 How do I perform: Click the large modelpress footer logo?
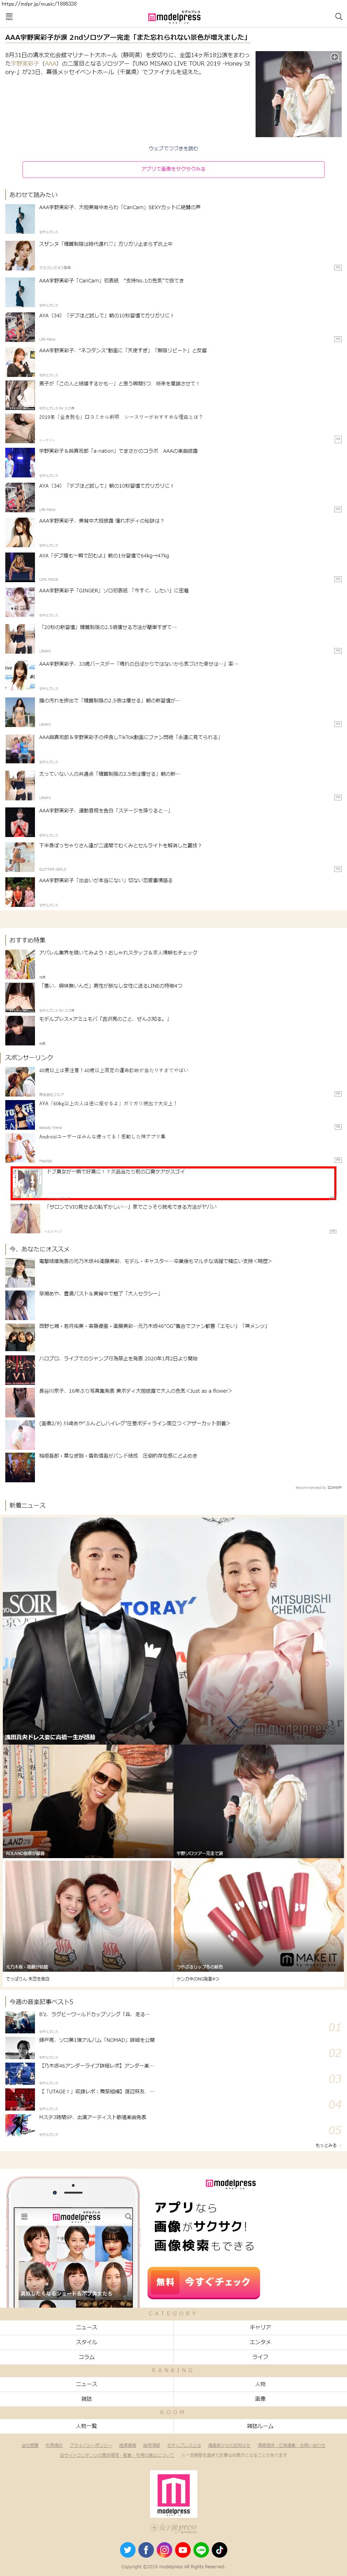pos(173,2493)
